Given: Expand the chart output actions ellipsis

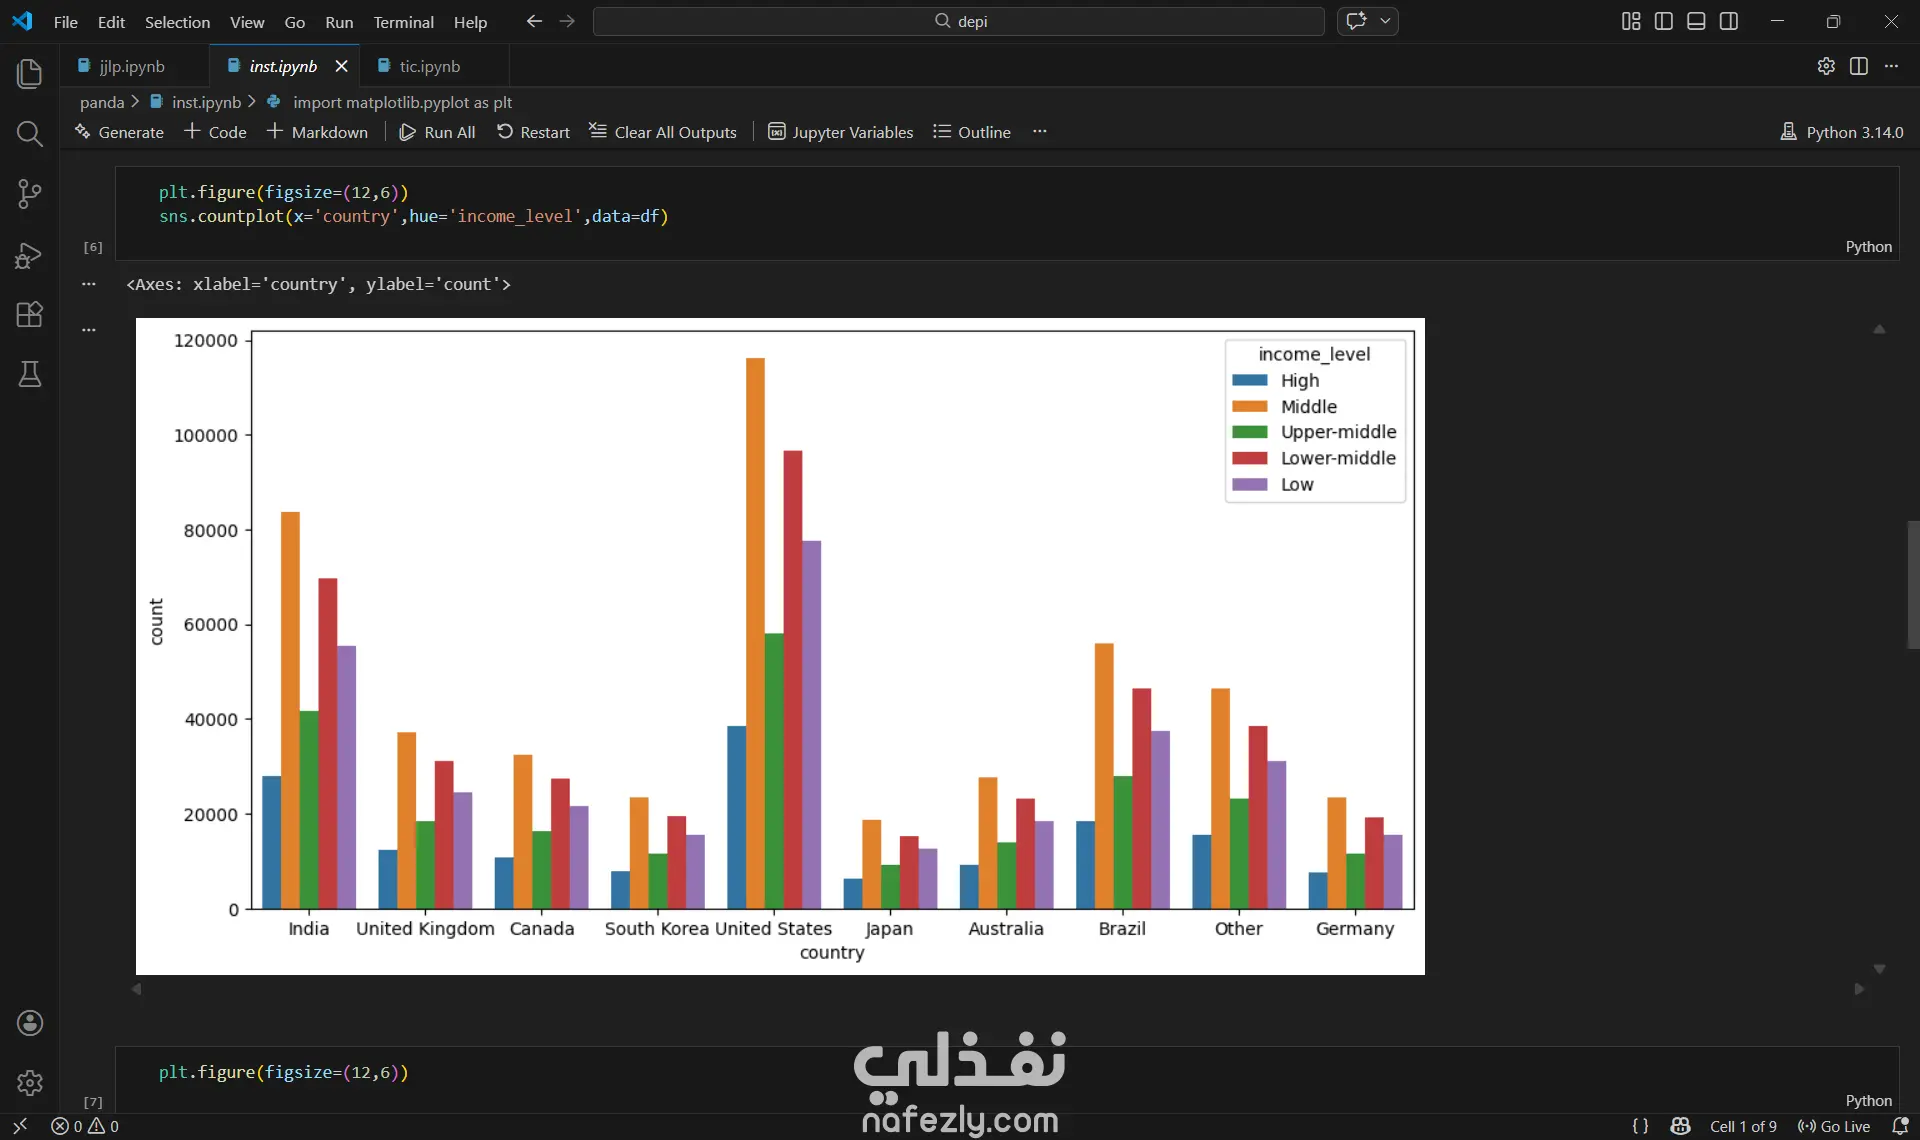Looking at the screenshot, I should coord(89,329).
